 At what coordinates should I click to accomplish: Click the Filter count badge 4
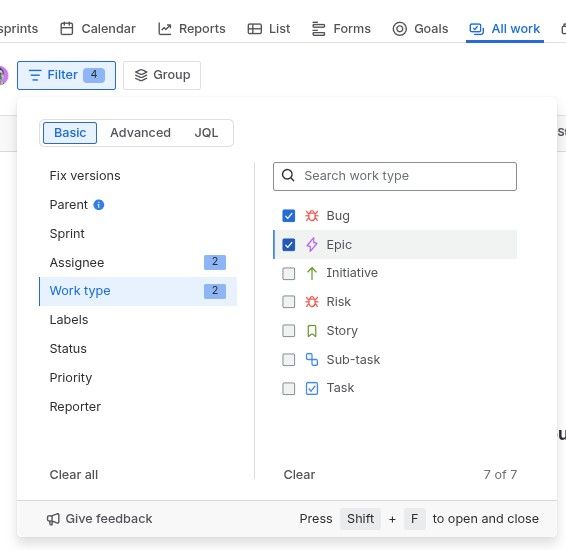pos(94,75)
